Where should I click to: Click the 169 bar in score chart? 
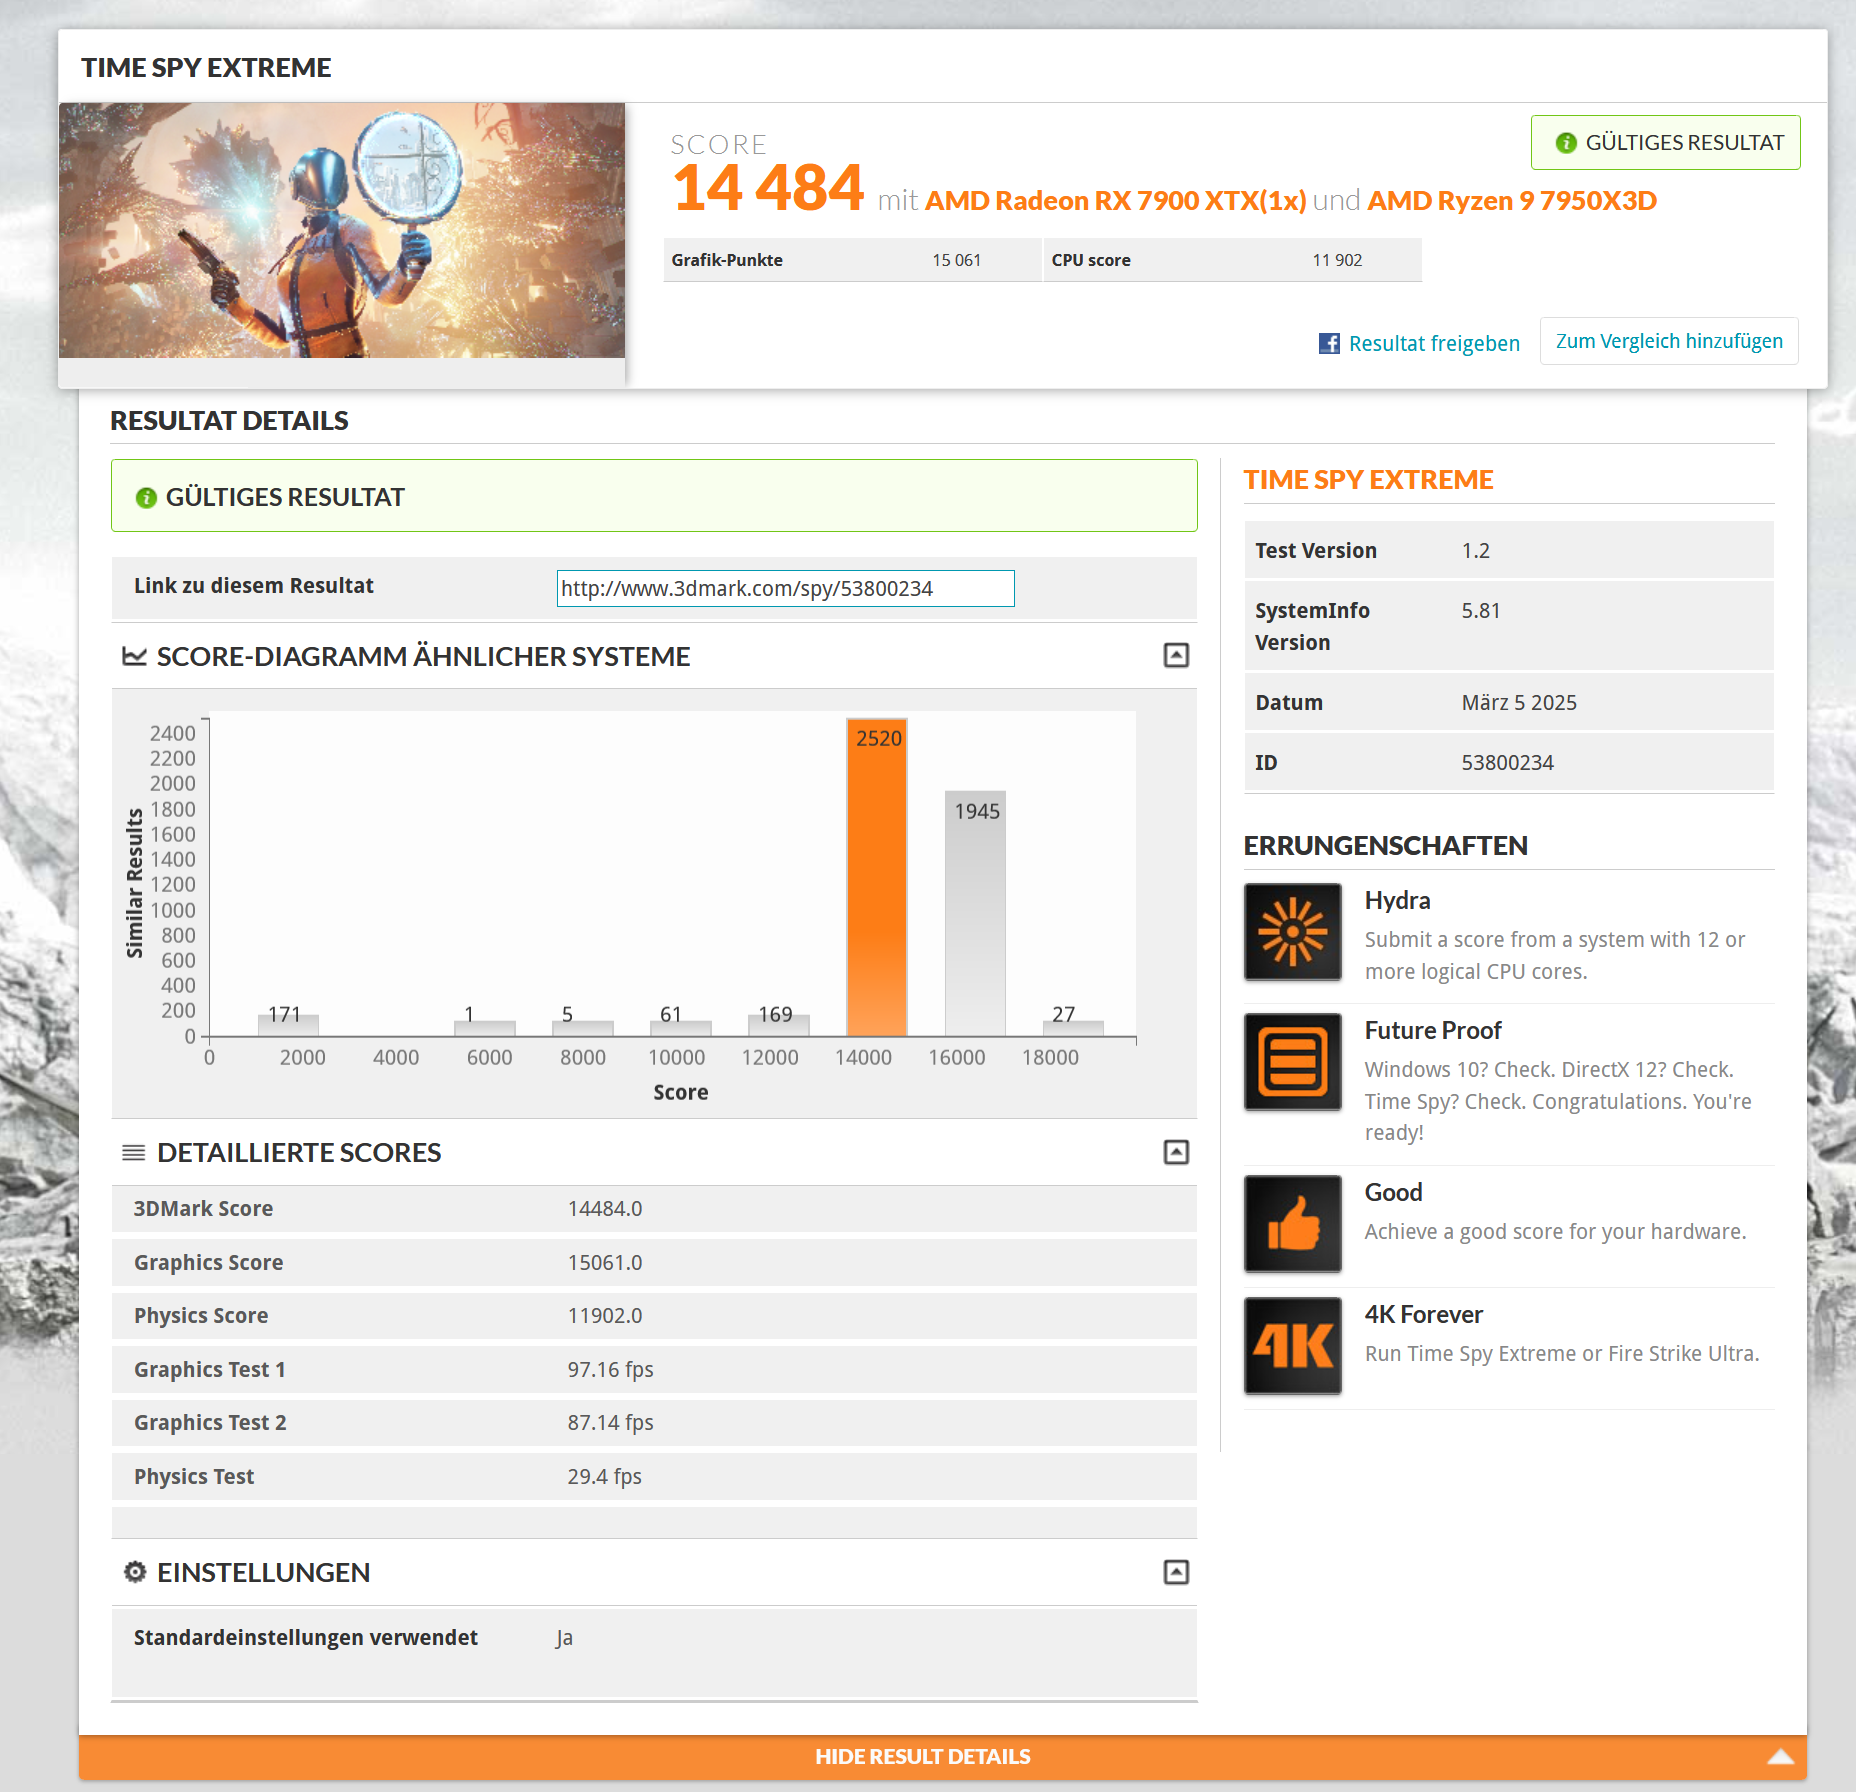(779, 1025)
